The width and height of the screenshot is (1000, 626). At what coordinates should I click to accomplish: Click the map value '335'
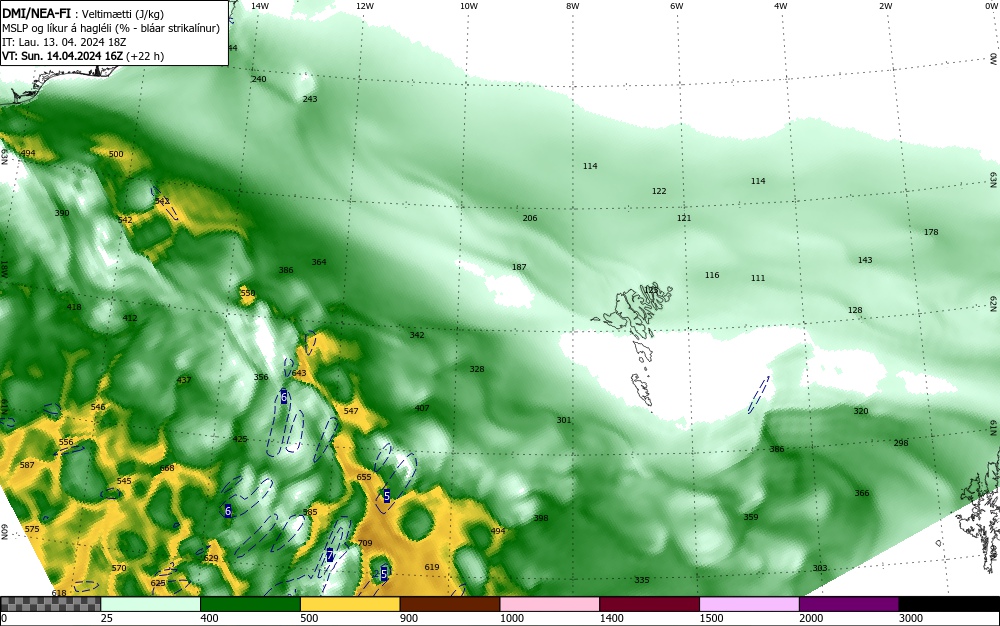pos(642,579)
